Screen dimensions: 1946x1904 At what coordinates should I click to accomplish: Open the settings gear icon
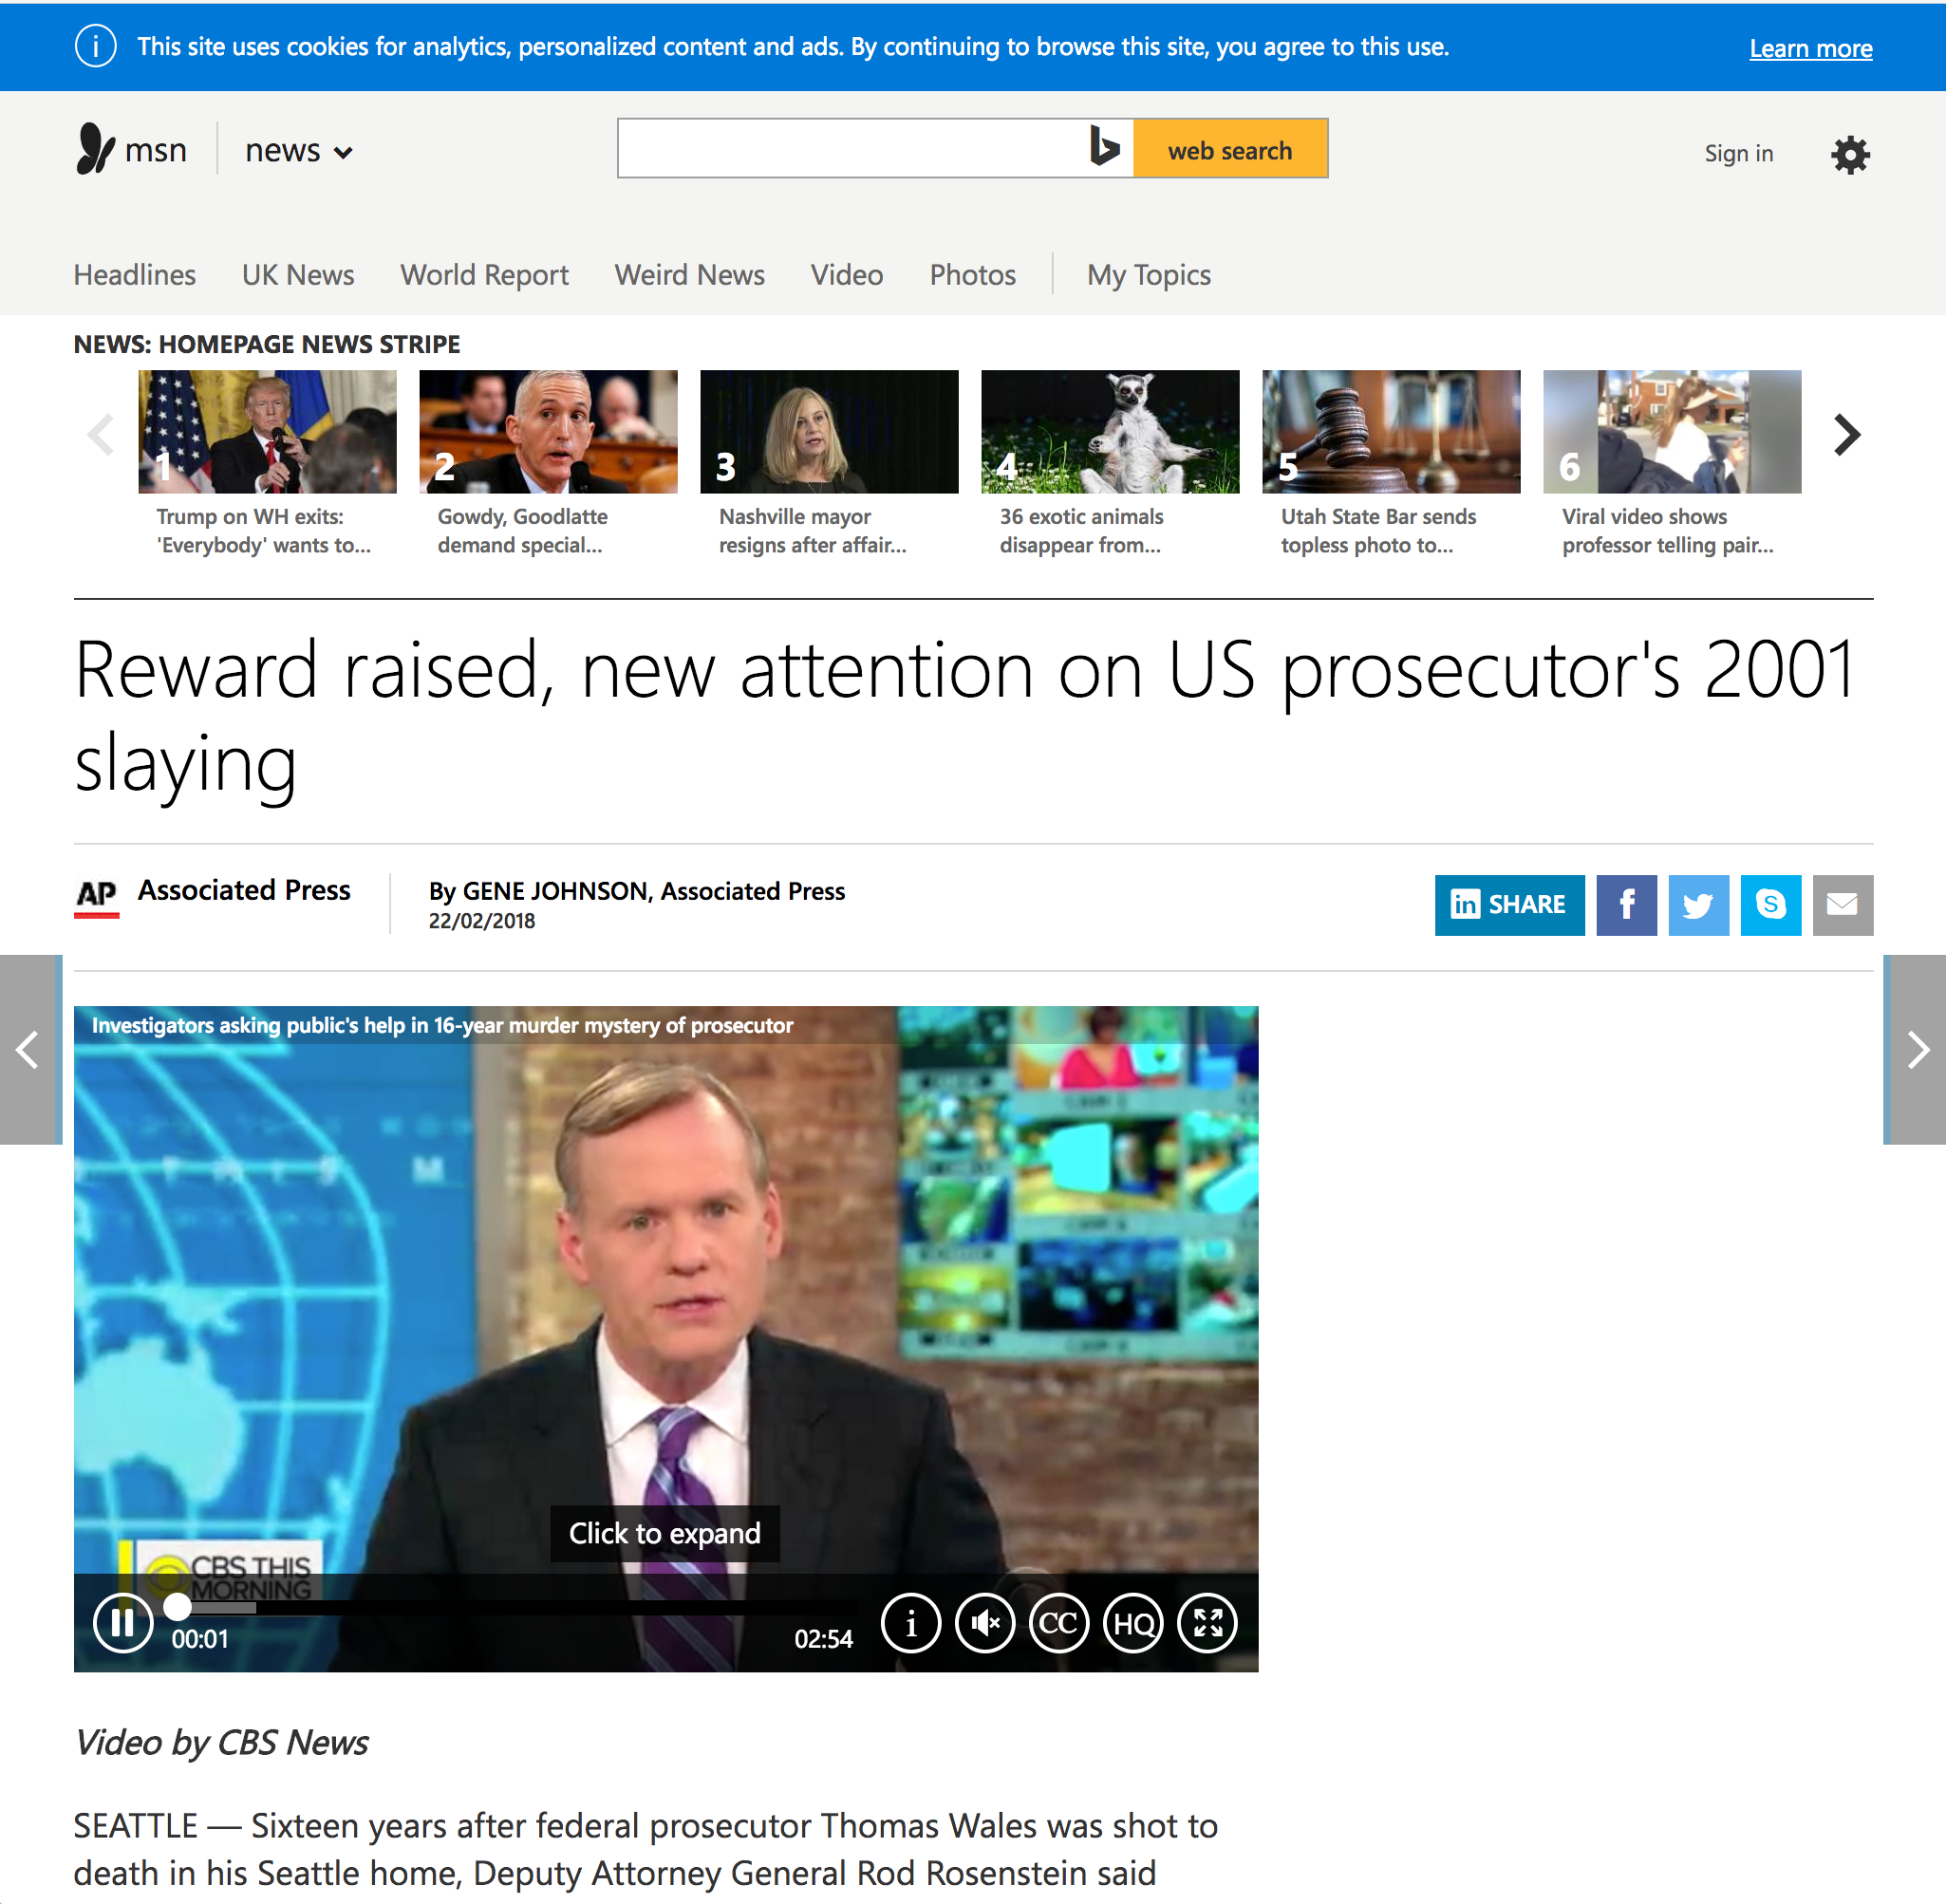(1850, 154)
